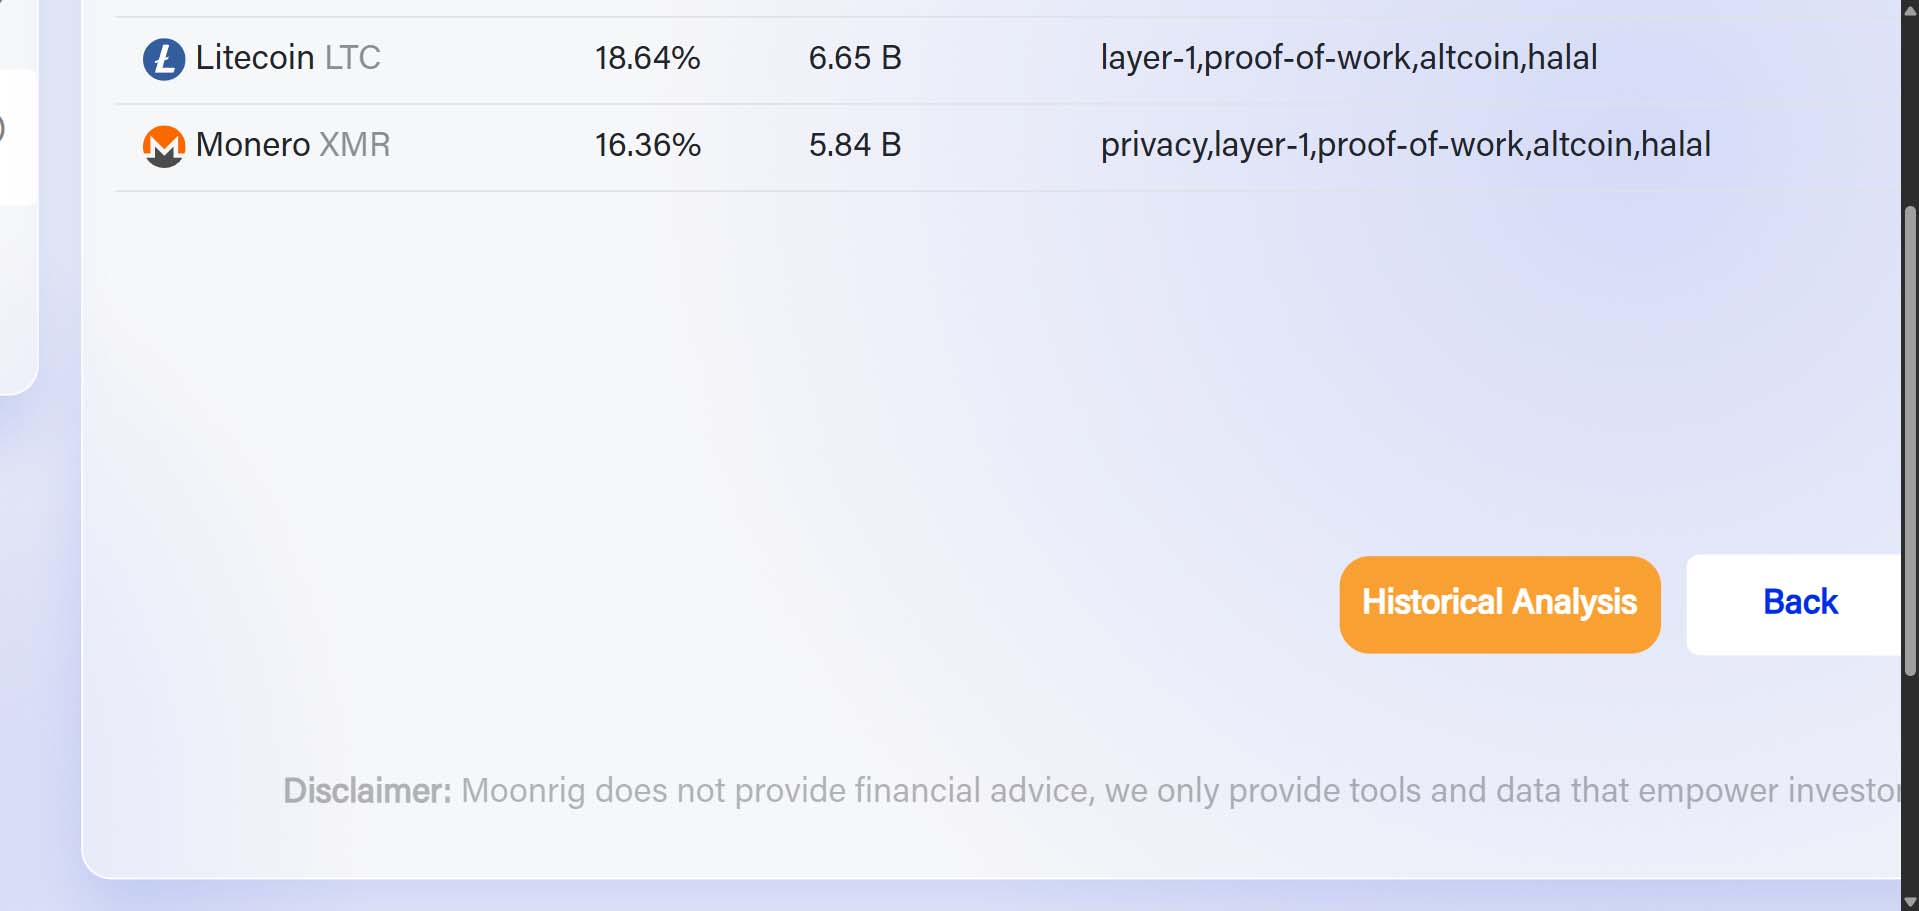Click Monero's 5.84 B market cap
This screenshot has width=1919, height=911.
click(x=855, y=145)
